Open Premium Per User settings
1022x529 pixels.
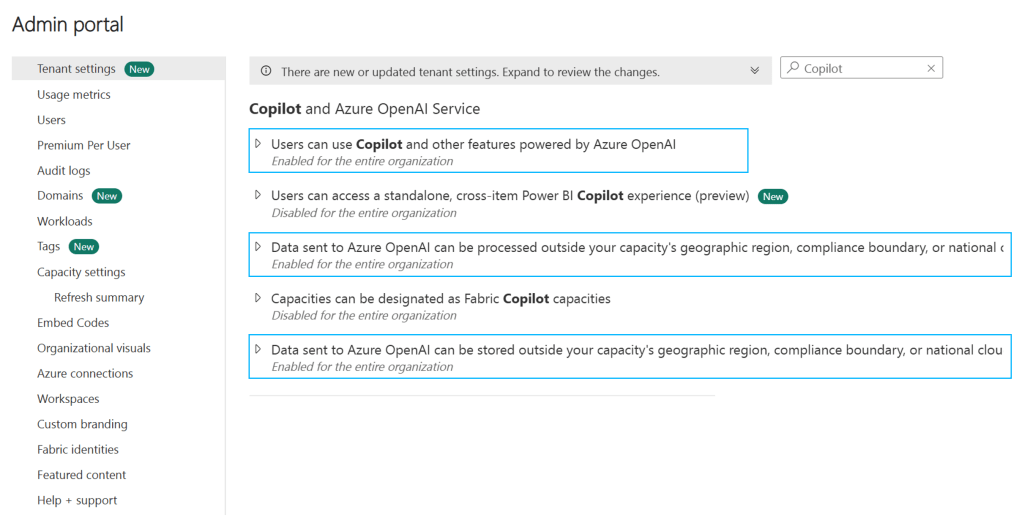click(84, 145)
